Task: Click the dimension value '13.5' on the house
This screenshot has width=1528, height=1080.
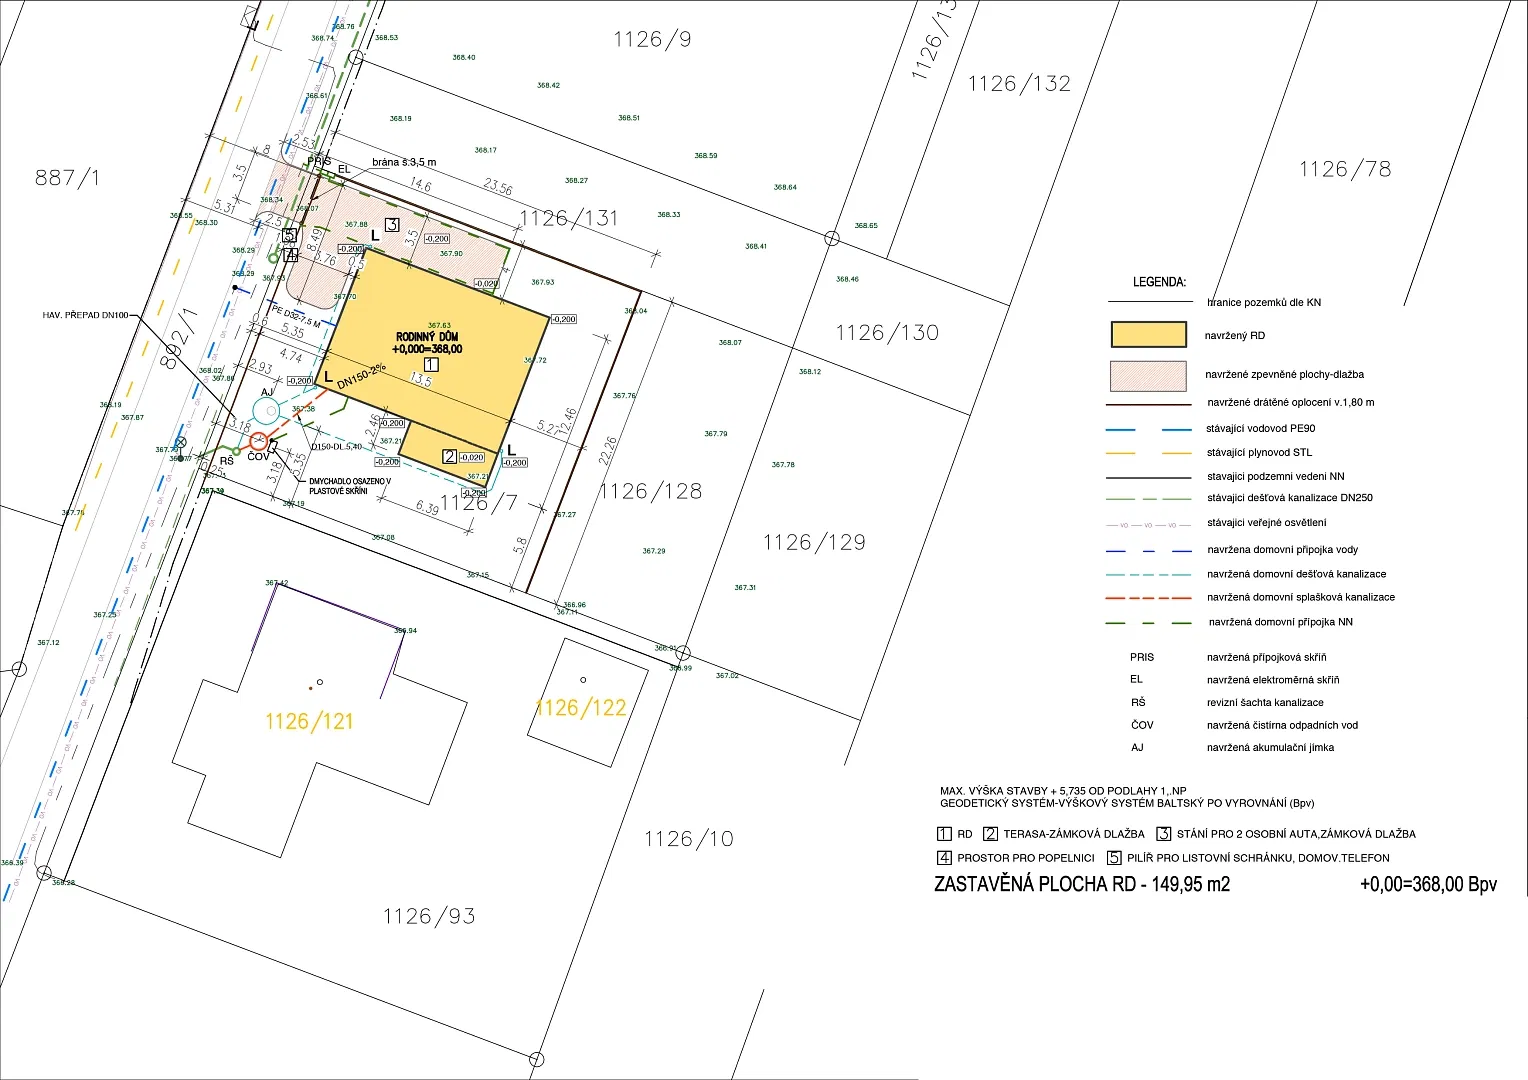Action: [422, 381]
